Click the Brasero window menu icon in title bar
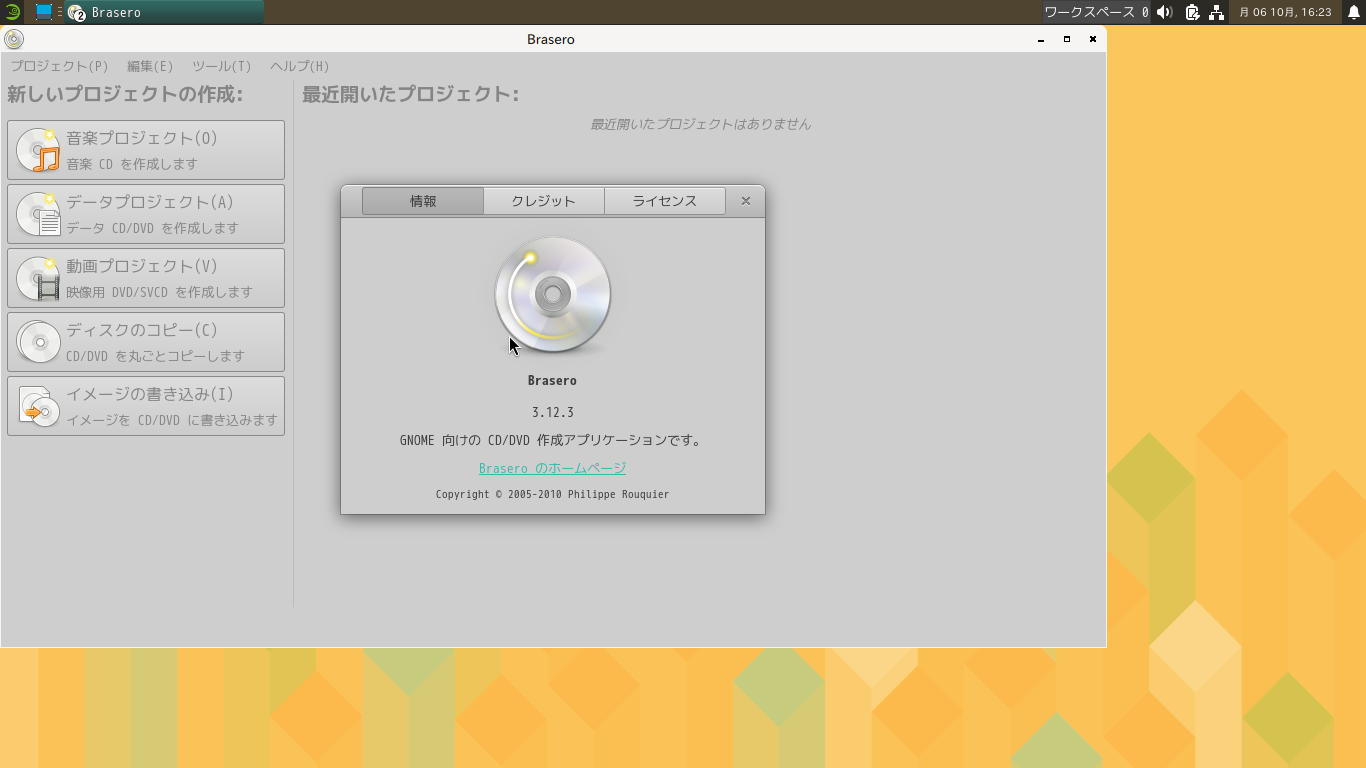 click(14, 39)
